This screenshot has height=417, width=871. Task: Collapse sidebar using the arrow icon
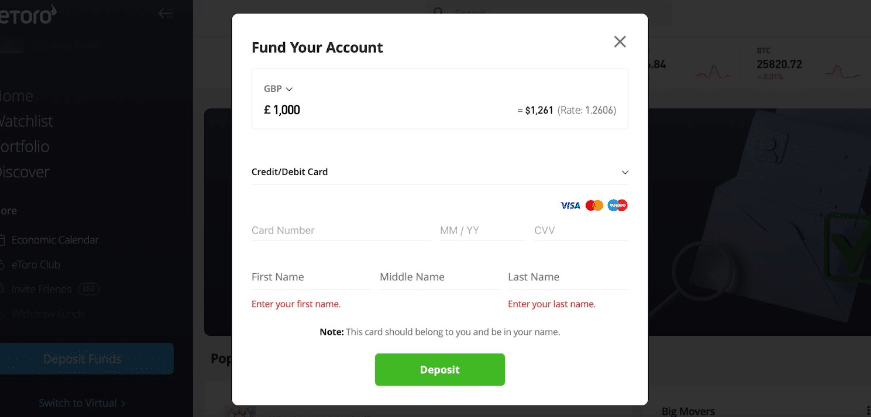click(x=166, y=14)
